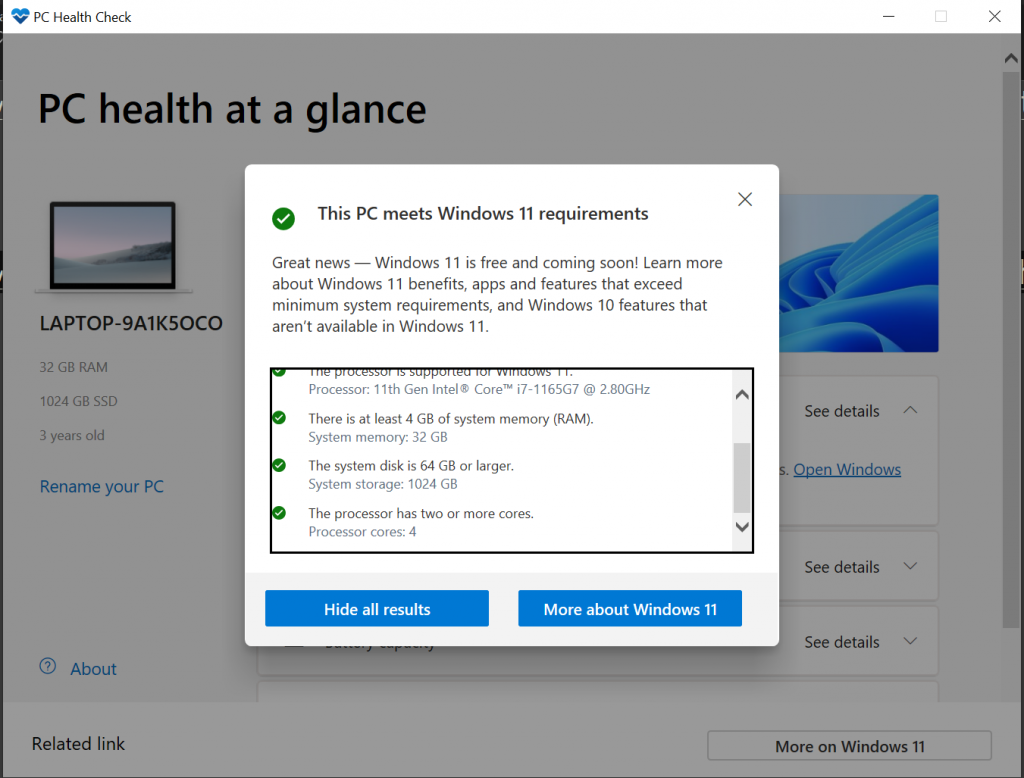Click check icon for system disk requirement
This screenshot has width=1024, height=778.
[x=280, y=465]
